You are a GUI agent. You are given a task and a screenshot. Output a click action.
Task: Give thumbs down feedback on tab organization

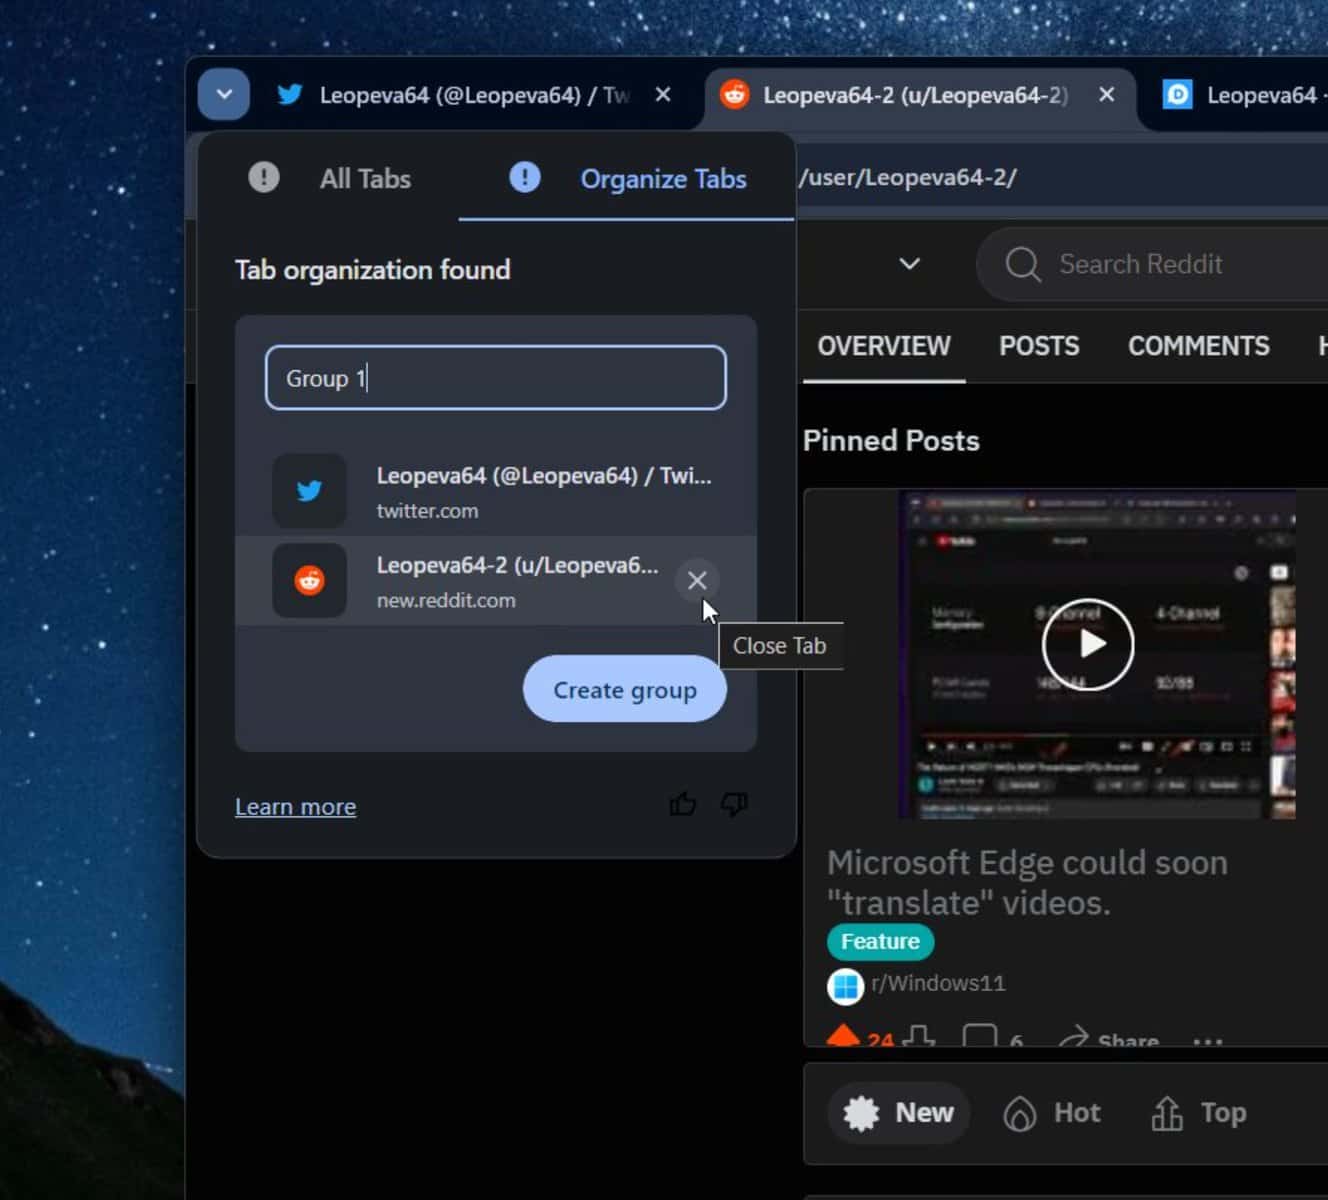click(734, 804)
